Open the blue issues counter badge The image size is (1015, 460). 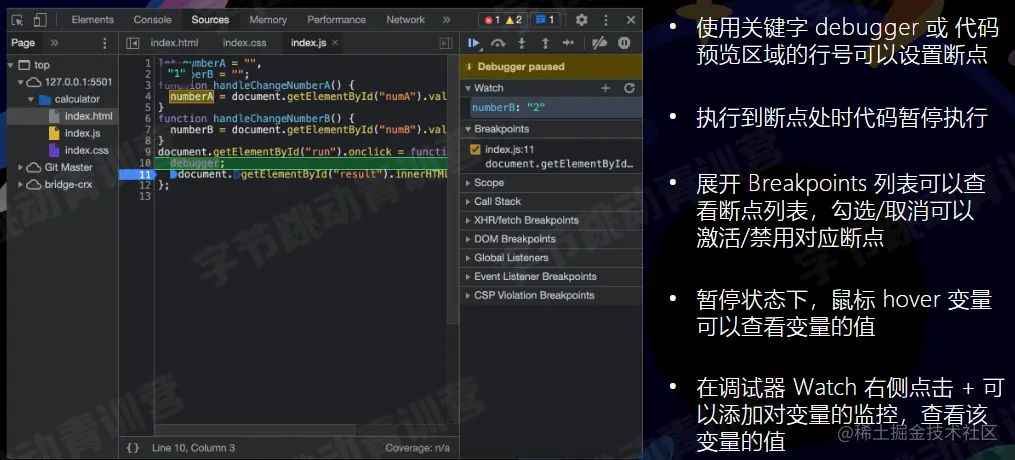(x=545, y=20)
